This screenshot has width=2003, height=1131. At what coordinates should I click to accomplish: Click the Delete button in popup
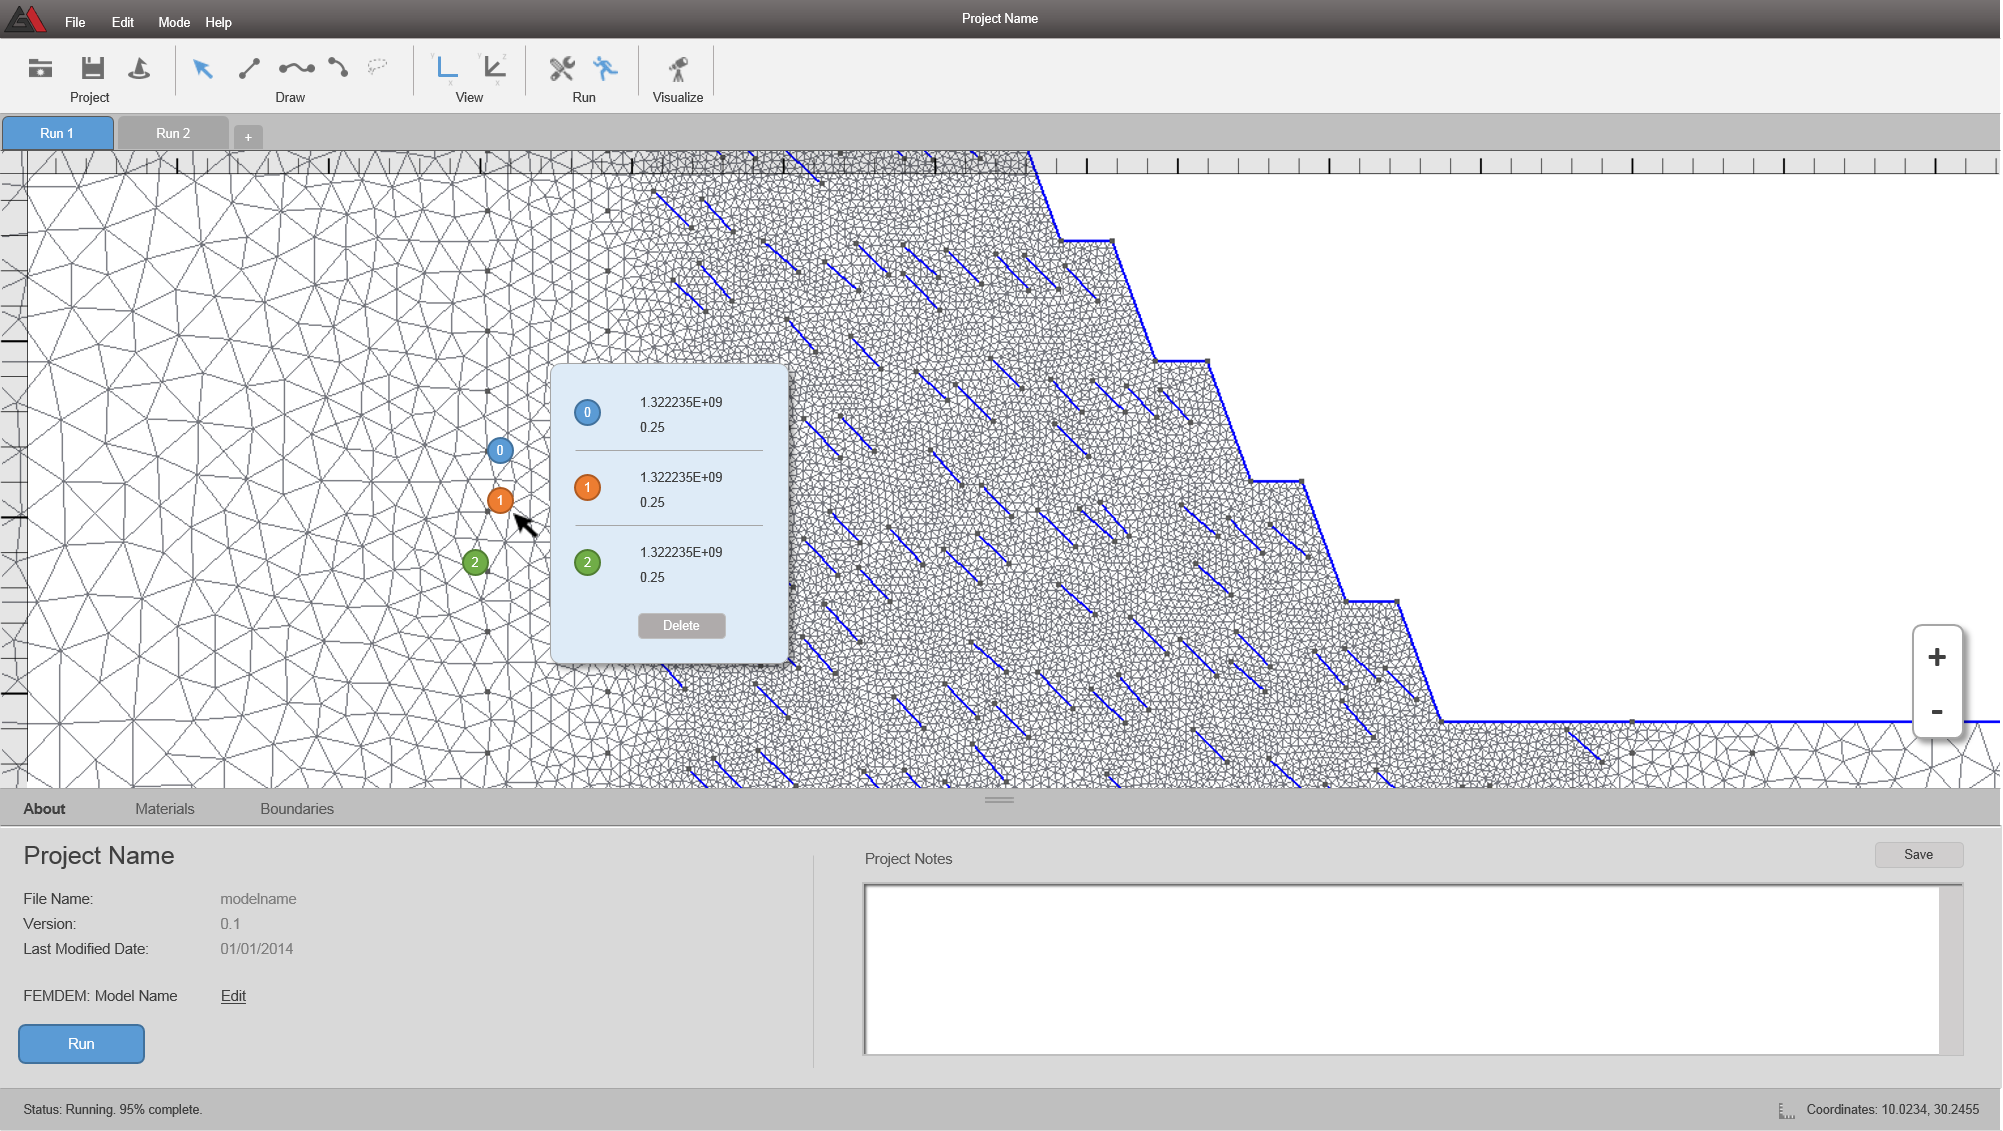point(681,625)
